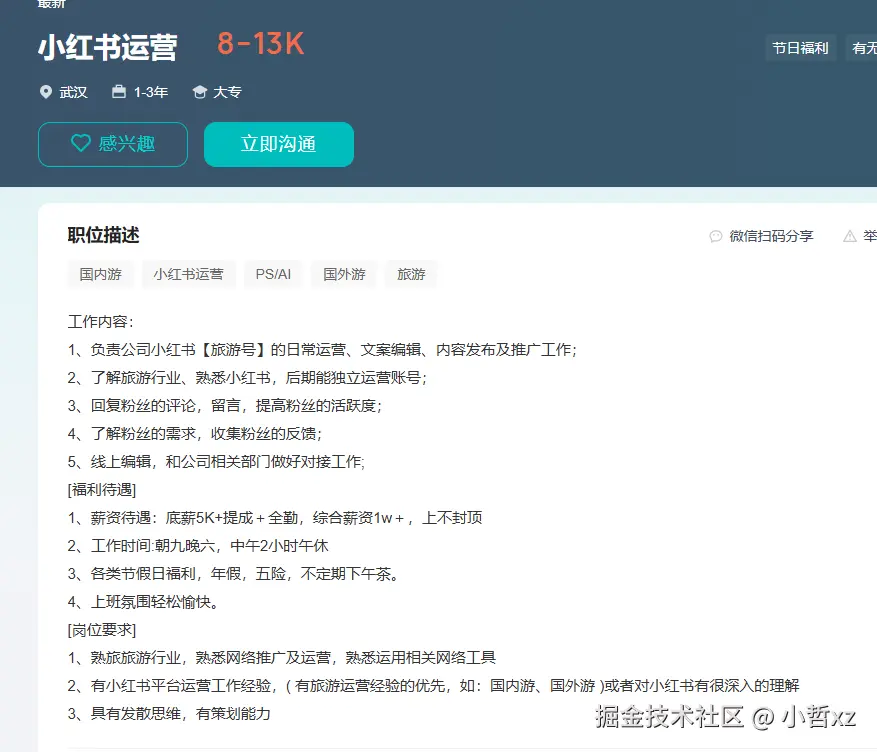The height and width of the screenshot is (752, 877).
Task: Click the line 有小红书平台运营工作经验
Action: coord(433,685)
